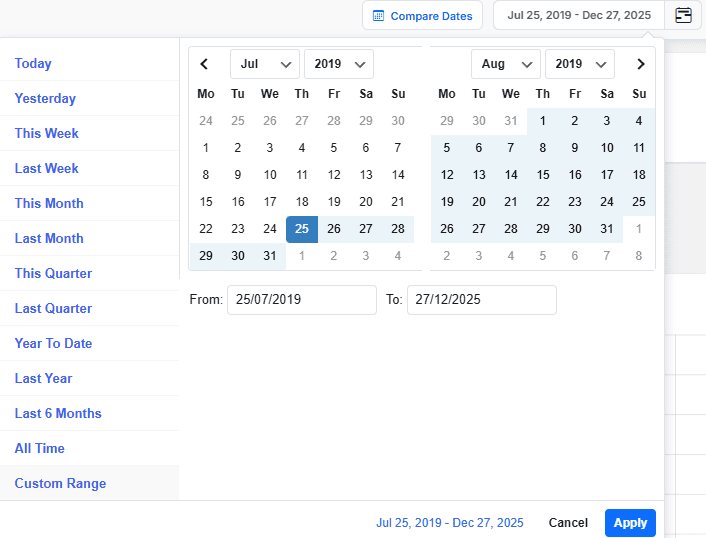
Task: Select All Time range
Action: 90,448
